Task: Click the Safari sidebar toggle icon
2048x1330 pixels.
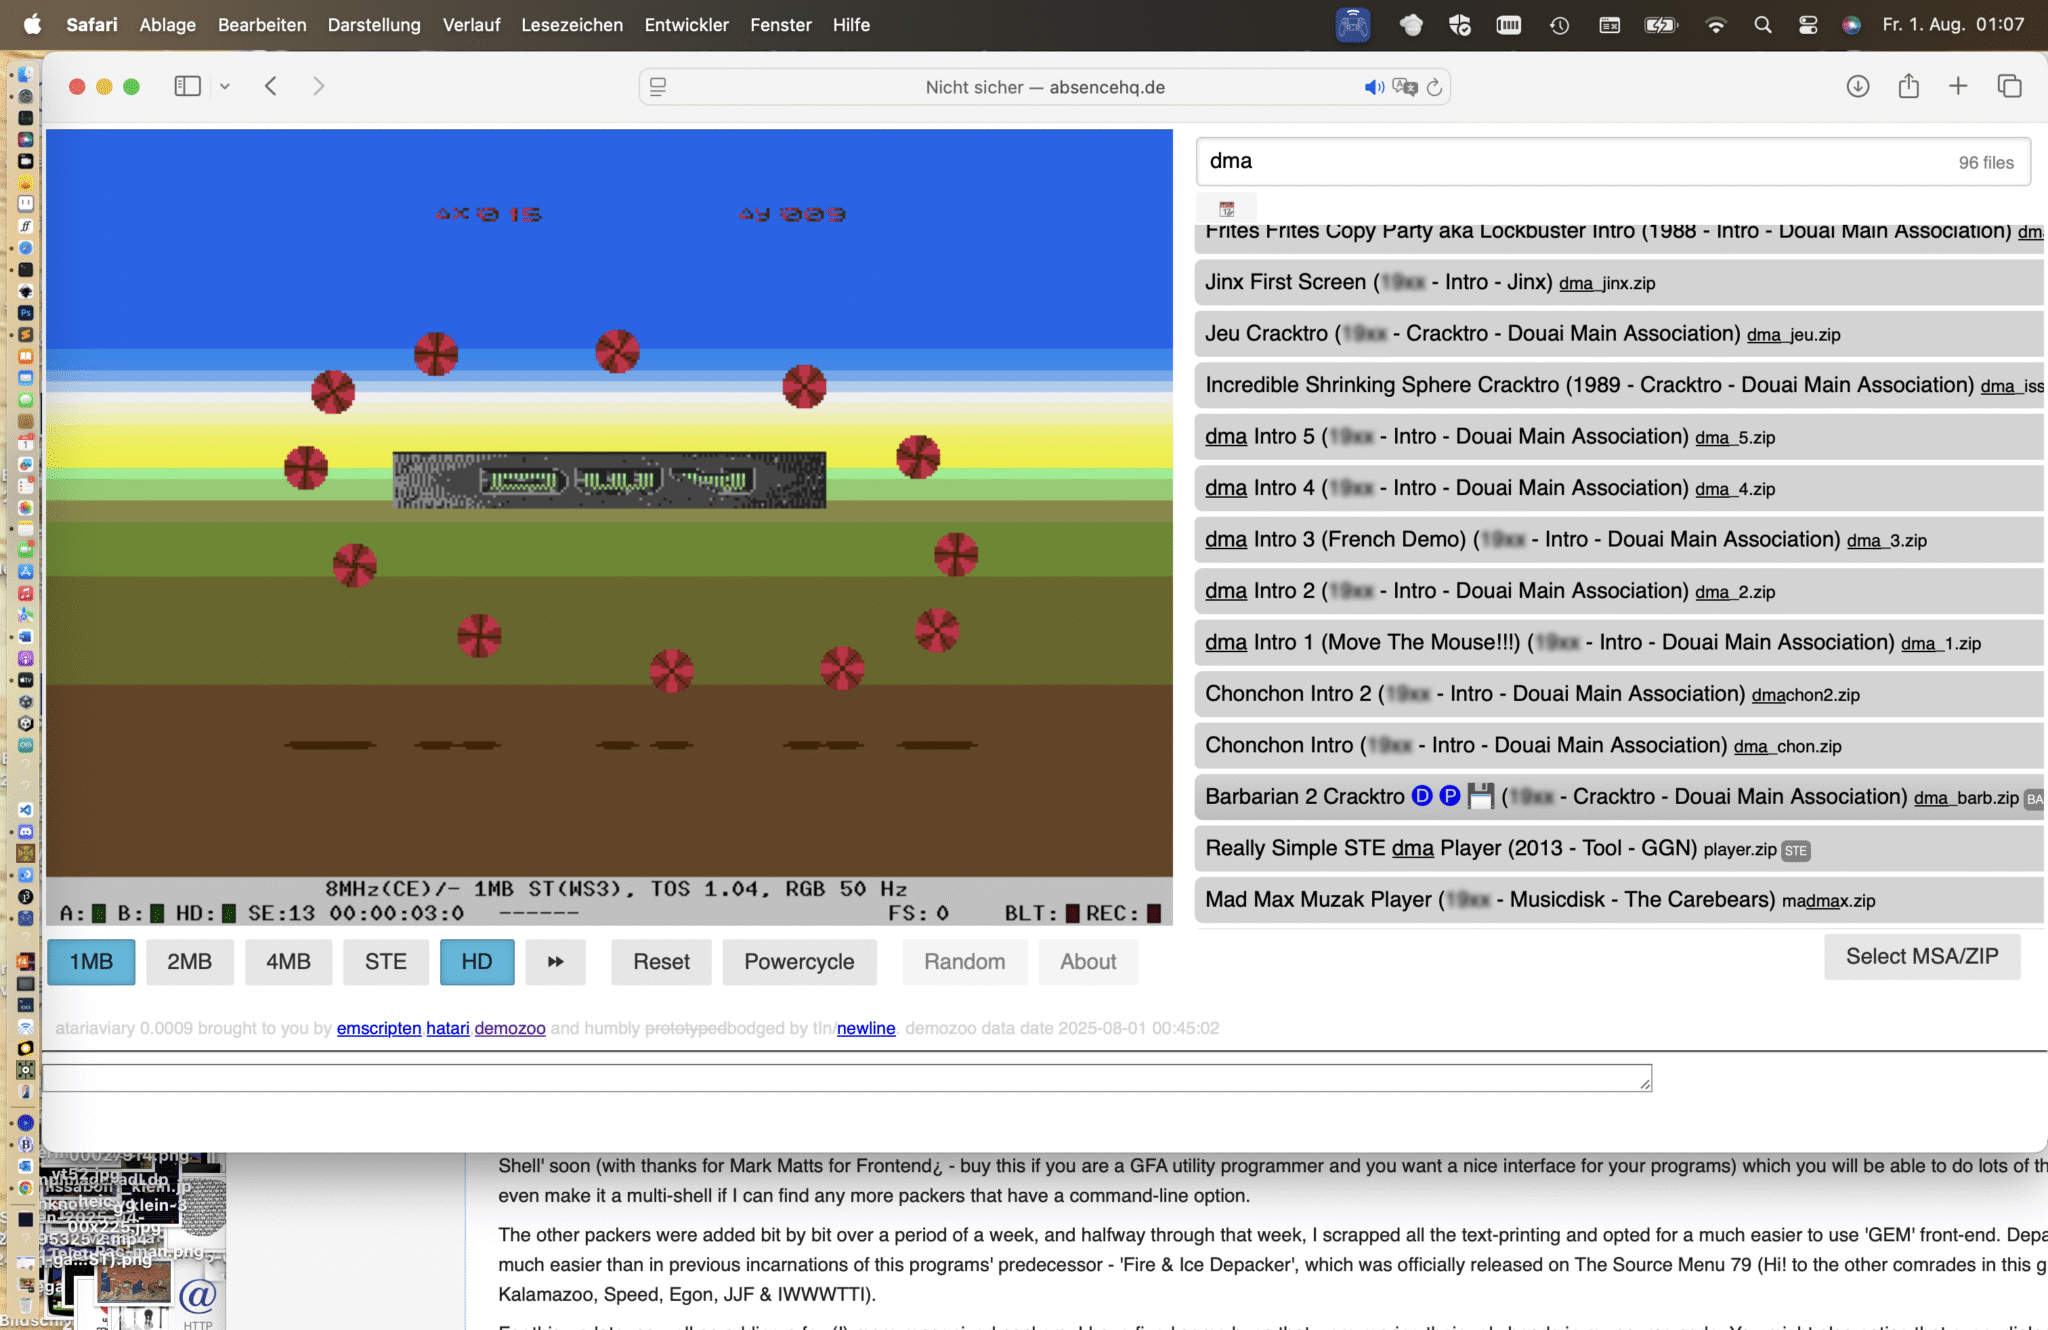Action: point(187,86)
